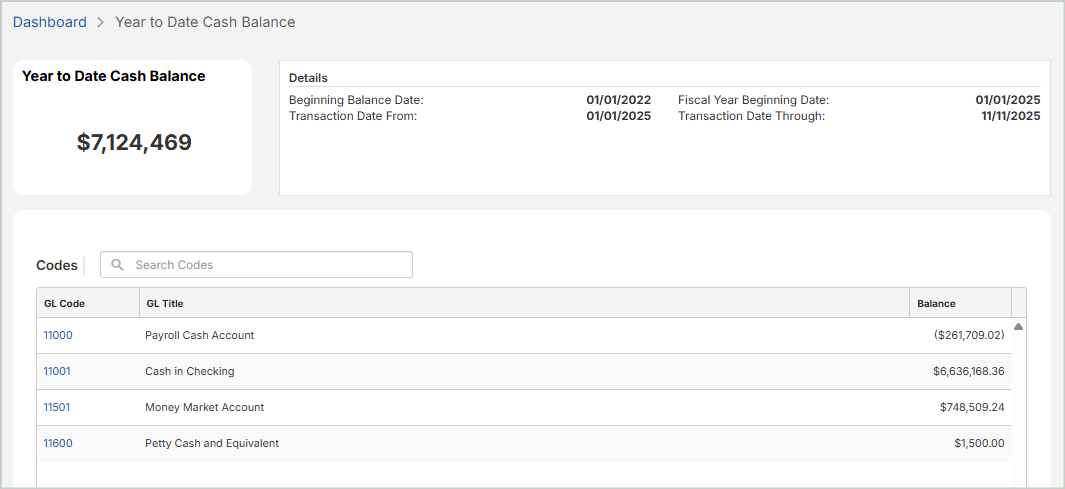Click the $6,636,168.36 balance cell
Image resolution: width=1065 pixels, height=489 pixels.
click(x=968, y=371)
